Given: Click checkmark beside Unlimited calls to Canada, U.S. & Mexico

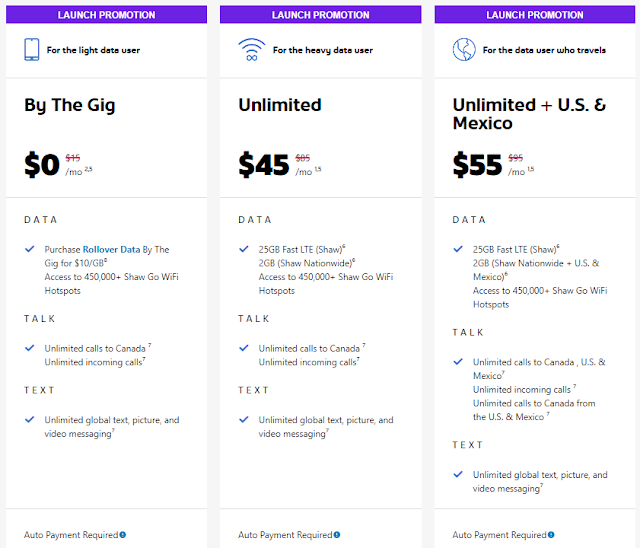Looking at the screenshot, I should (458, 362).
